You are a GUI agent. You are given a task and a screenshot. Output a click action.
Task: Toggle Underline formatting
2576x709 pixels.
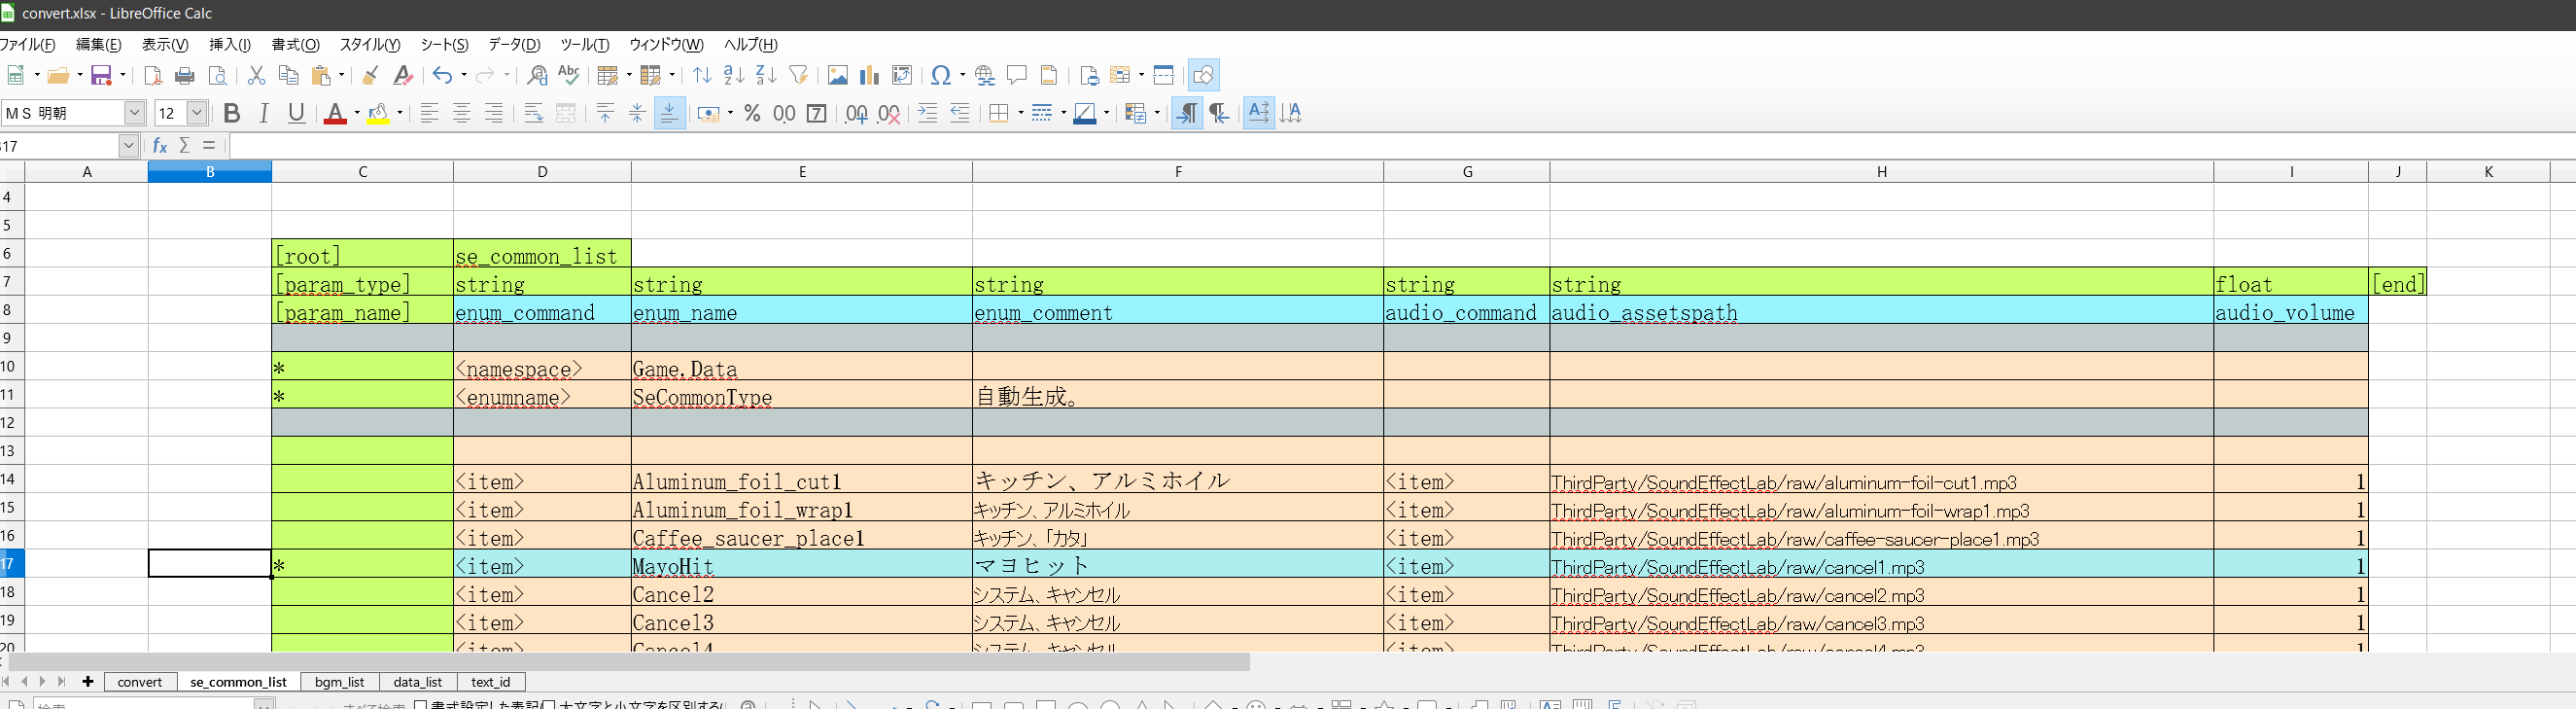point(296,114)
